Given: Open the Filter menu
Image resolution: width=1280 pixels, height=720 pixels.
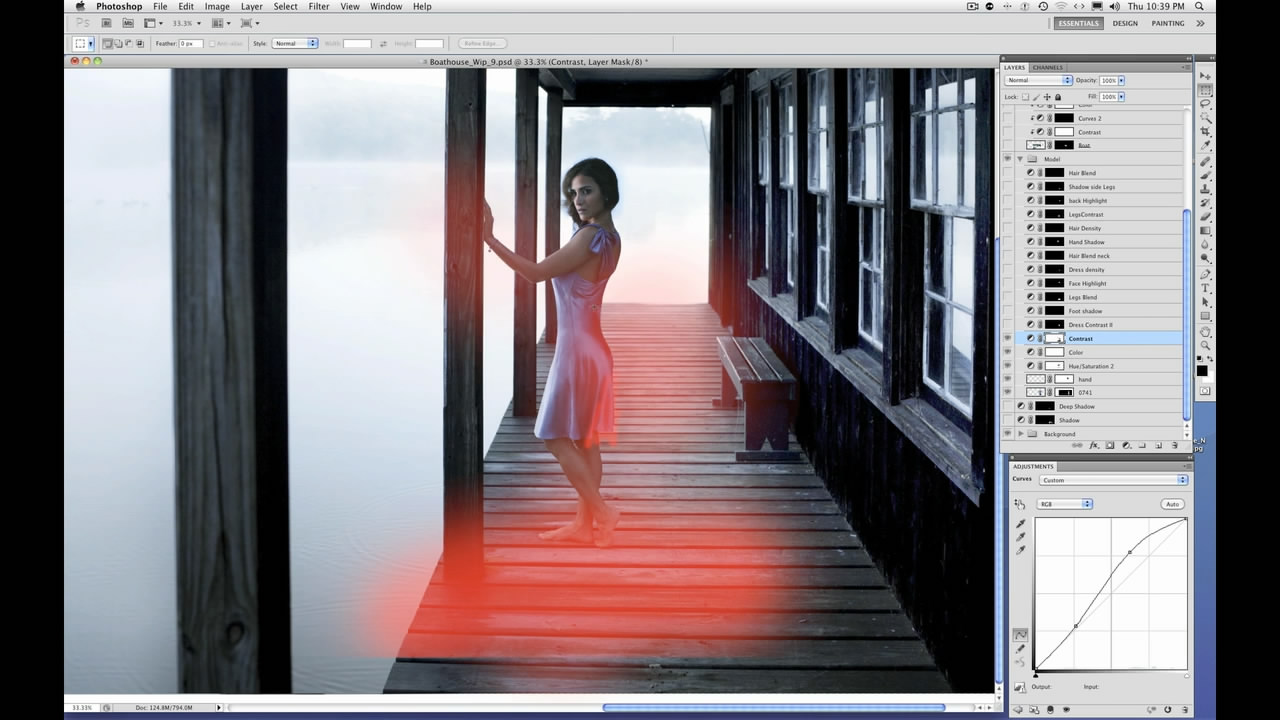Looking at the screenshot, I should tap(319, 6).
